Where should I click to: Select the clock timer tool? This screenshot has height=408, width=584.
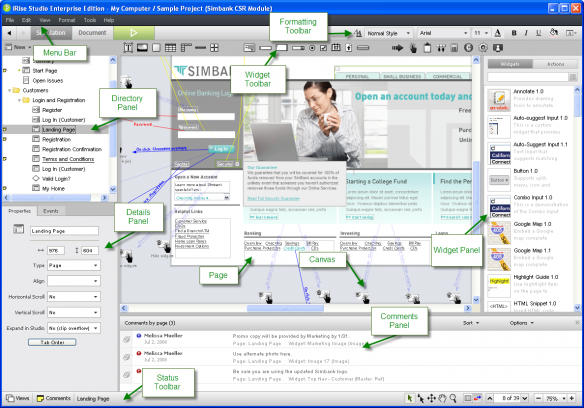[x=469, y=48]
